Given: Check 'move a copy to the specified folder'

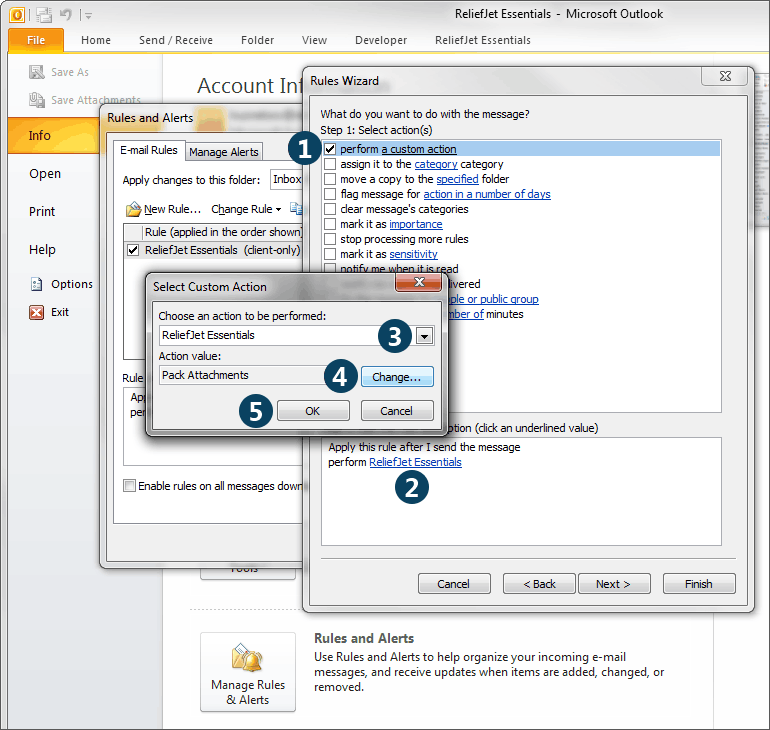Looking at the screenshot, I should click(x=330, y=179).
